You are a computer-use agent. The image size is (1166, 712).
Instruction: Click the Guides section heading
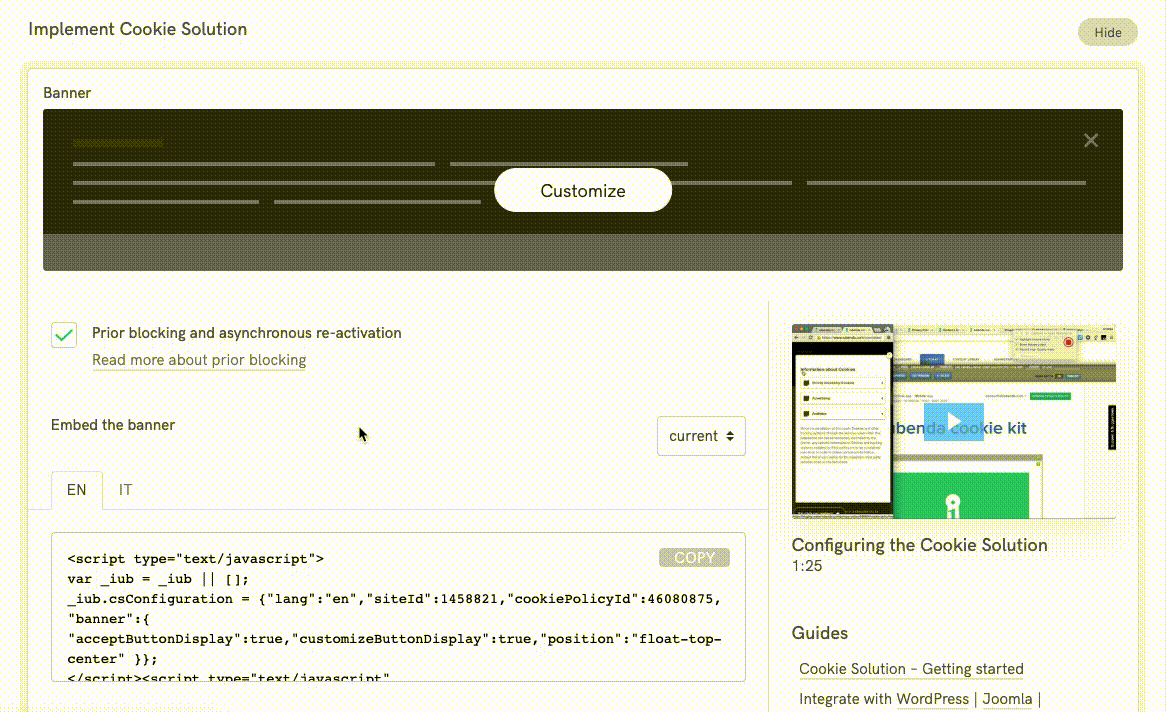tap(819, 634)
